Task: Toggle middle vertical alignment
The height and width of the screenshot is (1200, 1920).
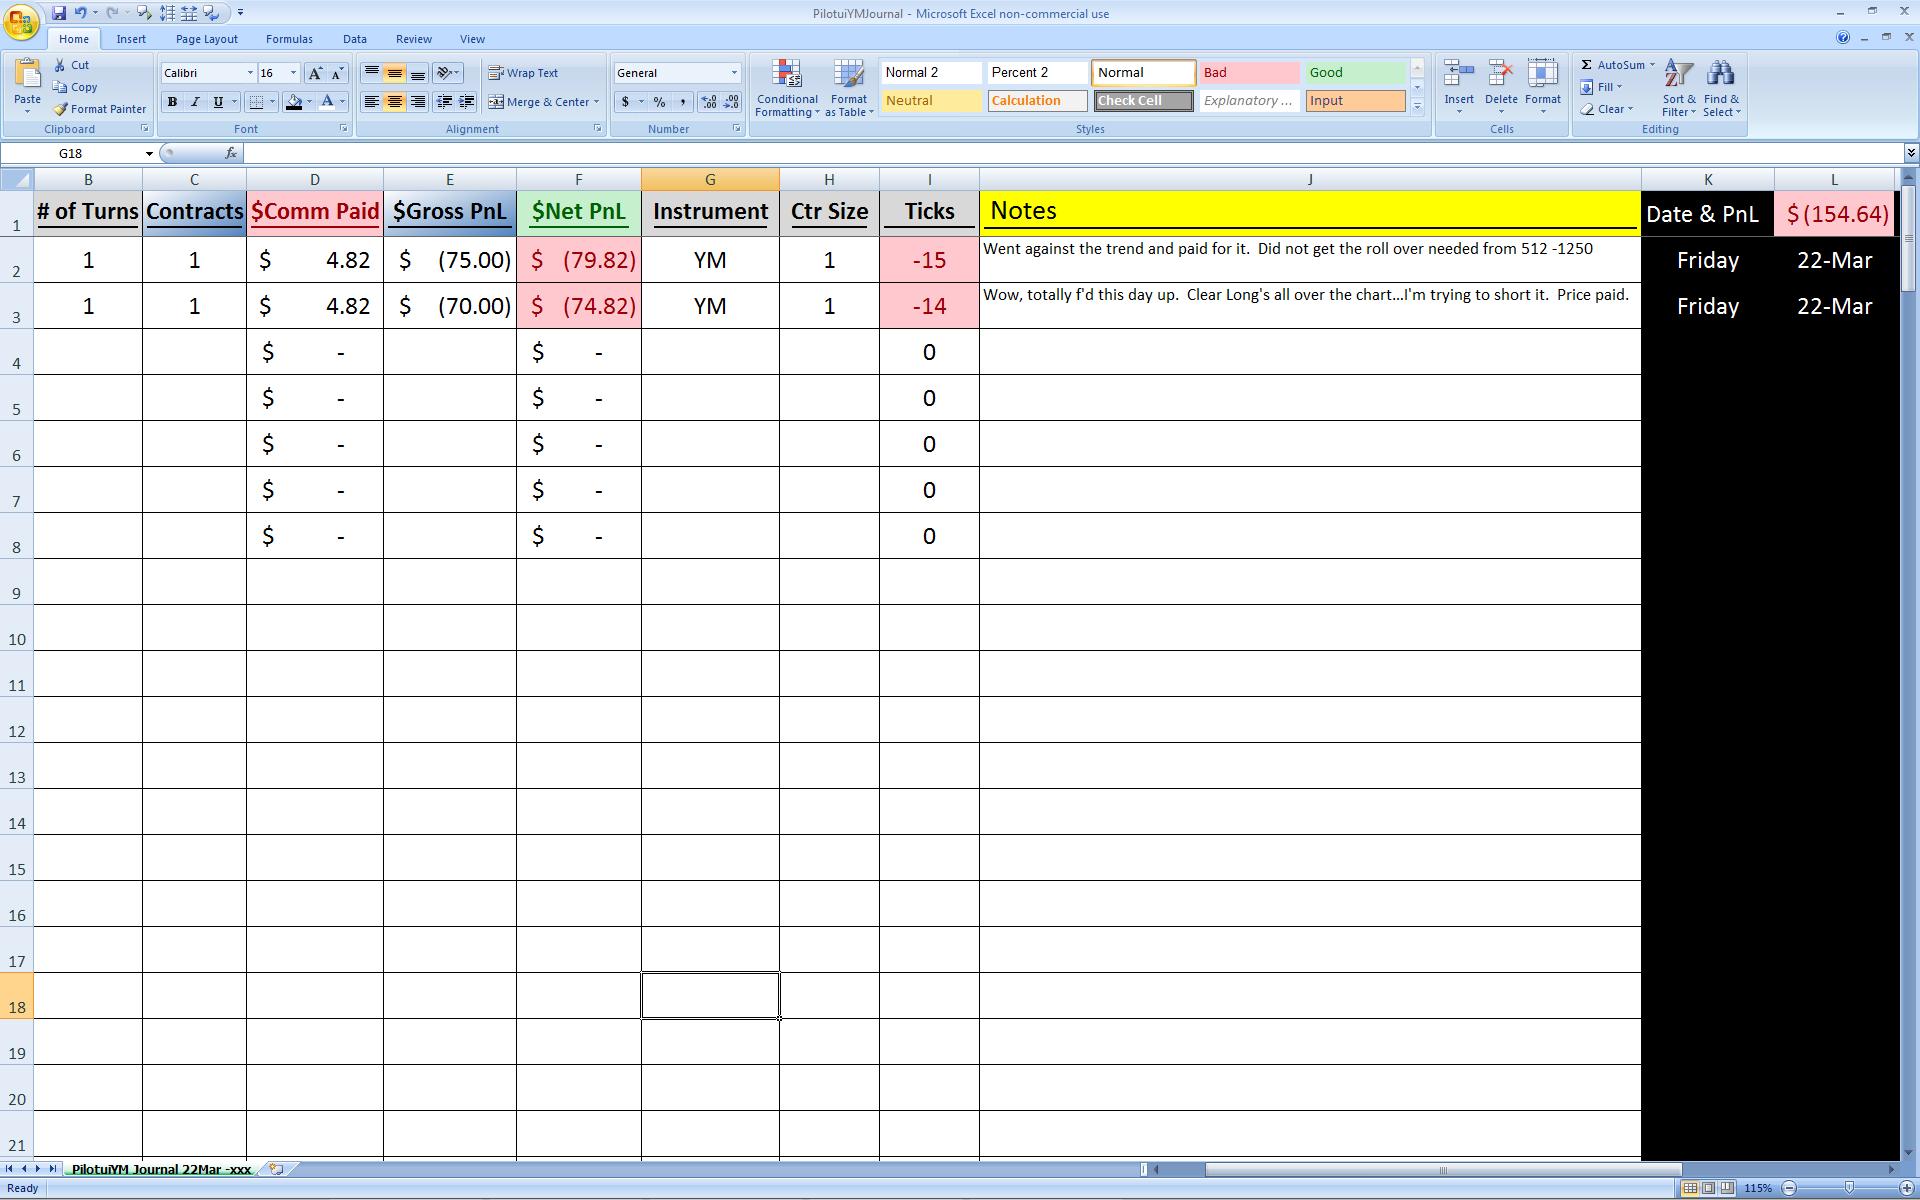Action: [395, 73]
